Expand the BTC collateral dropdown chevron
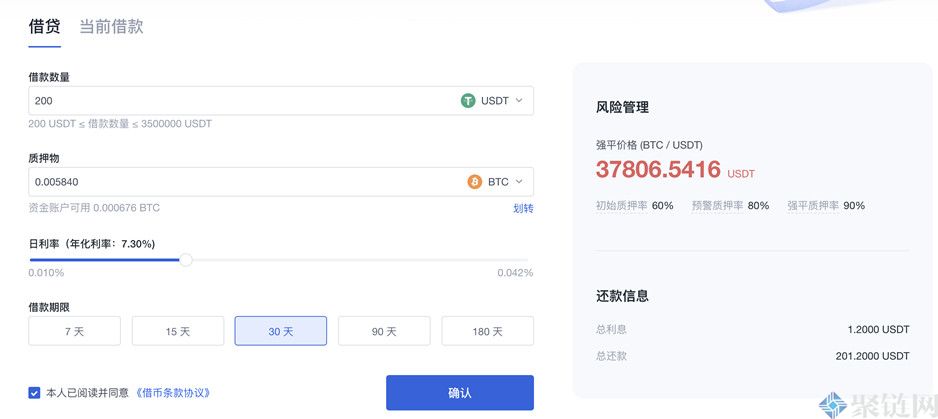938x419 pixels. pyautogui.click(x=519, y=182)
